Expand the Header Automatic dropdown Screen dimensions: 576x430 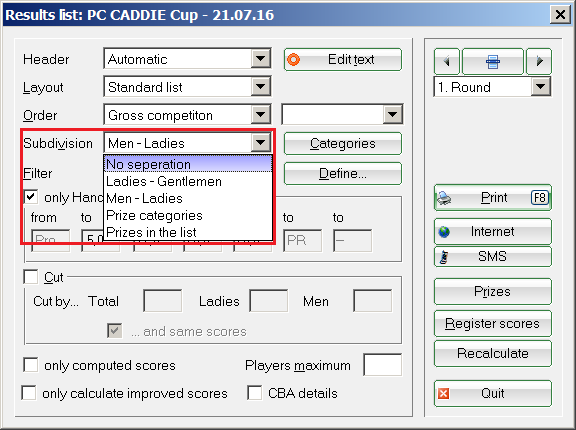[x=260, y=59]
